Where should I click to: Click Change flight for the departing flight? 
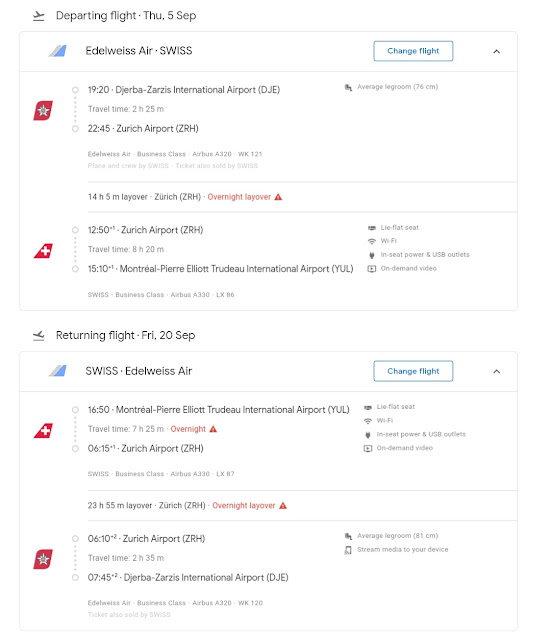(x=413, y=51)
